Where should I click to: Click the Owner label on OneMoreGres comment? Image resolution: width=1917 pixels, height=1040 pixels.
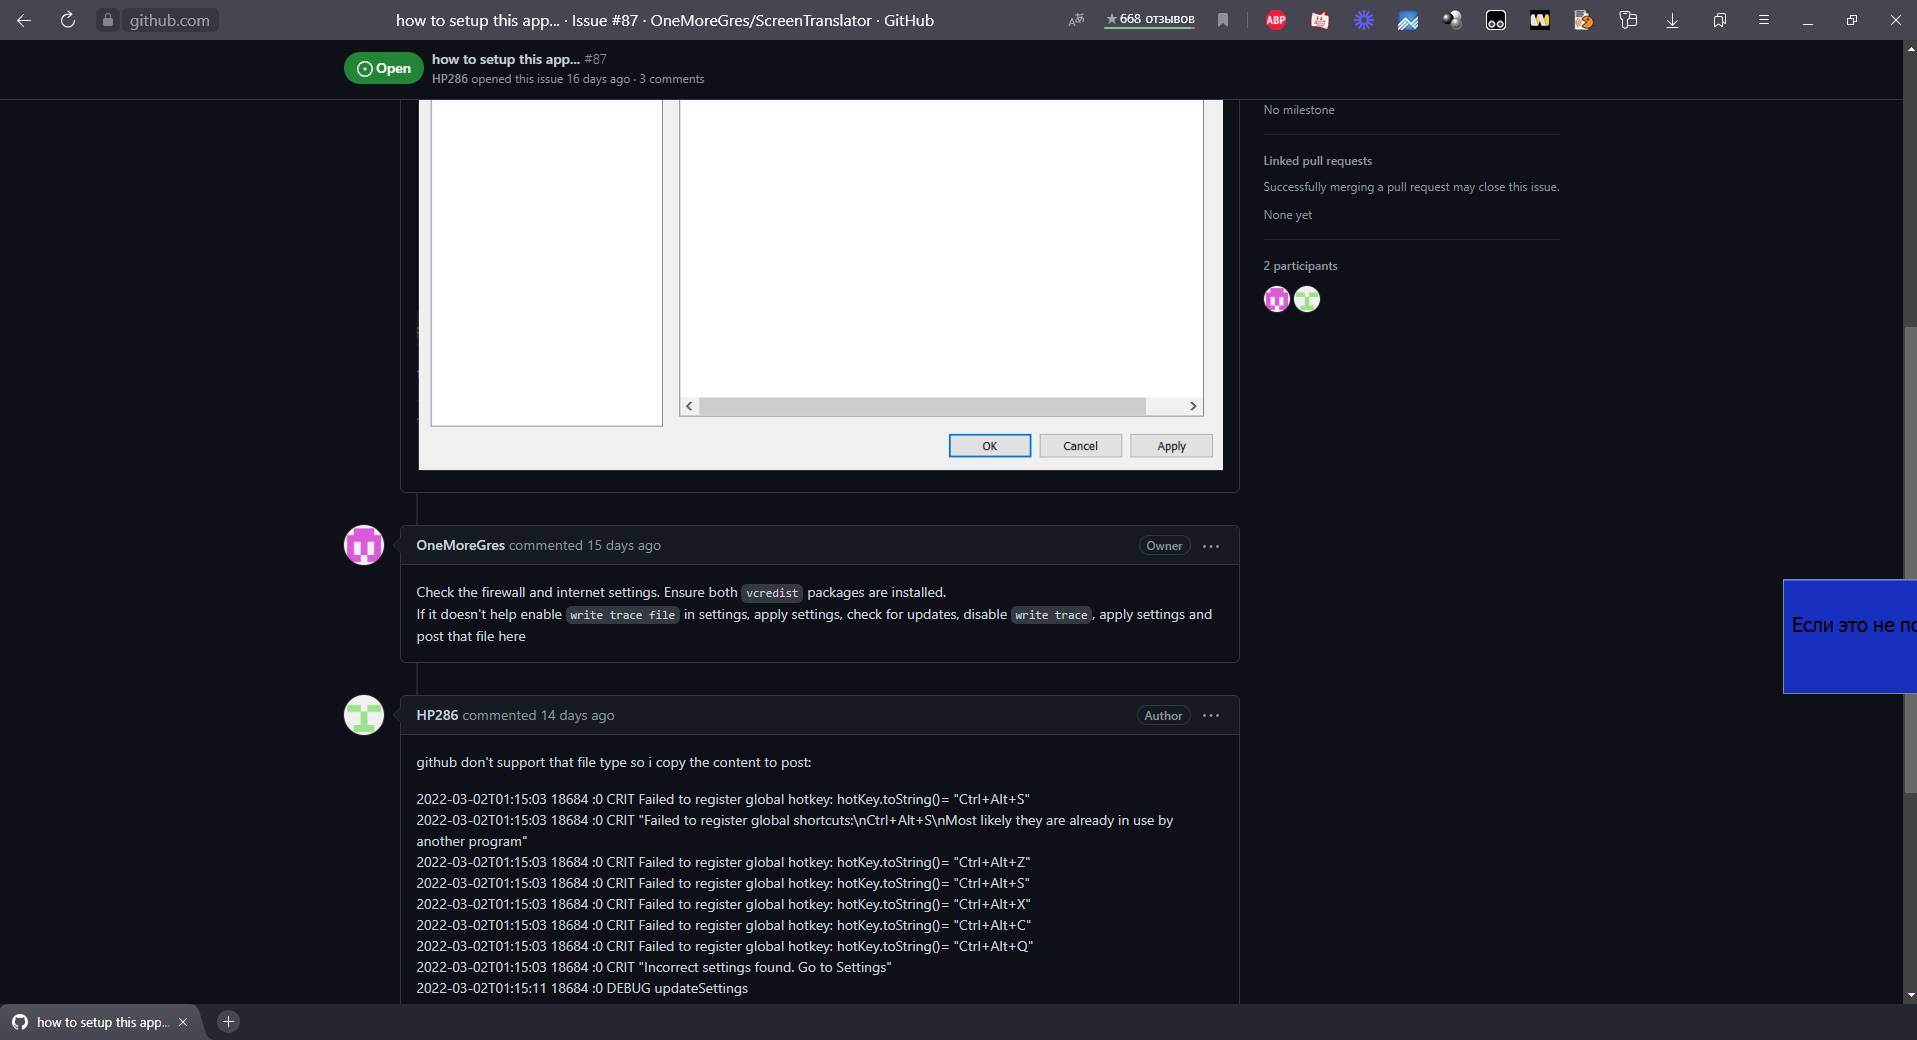click(1163, 546)
